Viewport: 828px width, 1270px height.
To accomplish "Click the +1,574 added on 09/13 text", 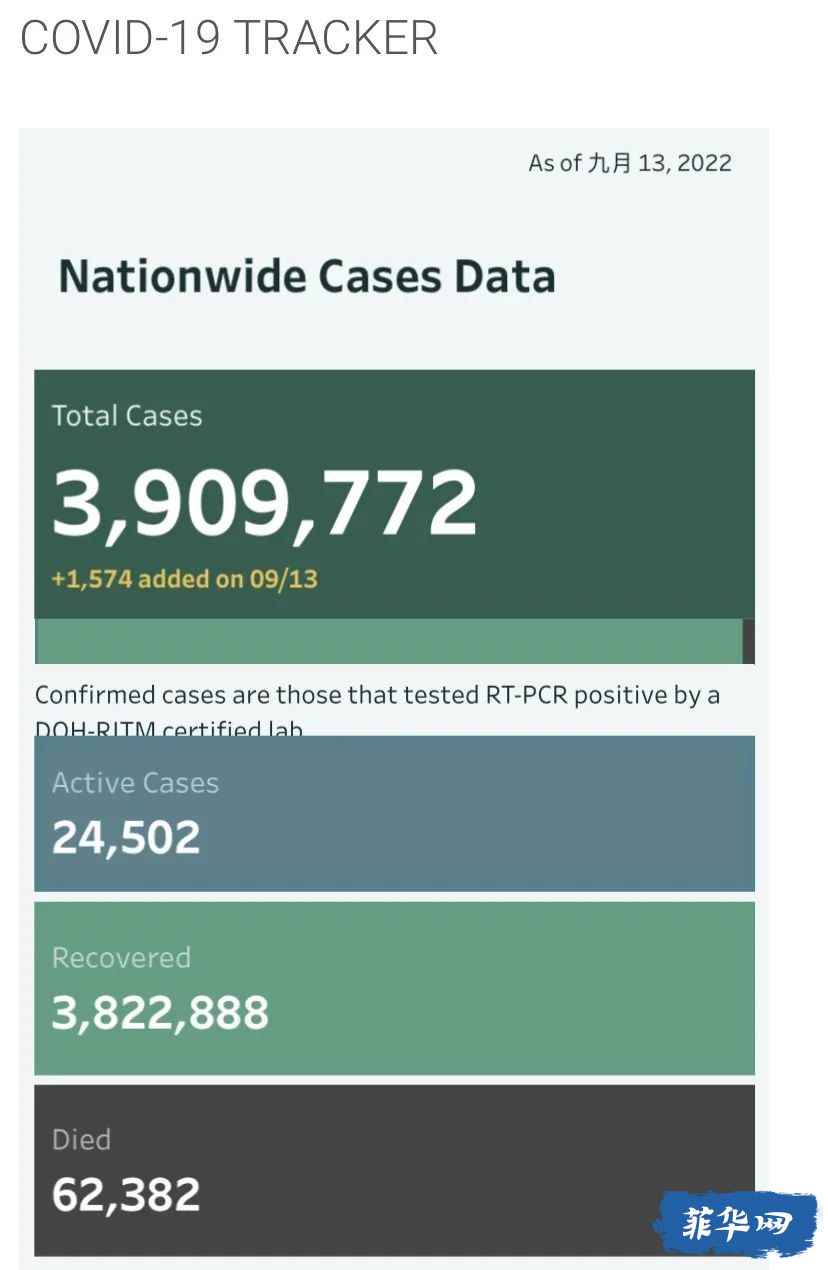I will 184,579.
